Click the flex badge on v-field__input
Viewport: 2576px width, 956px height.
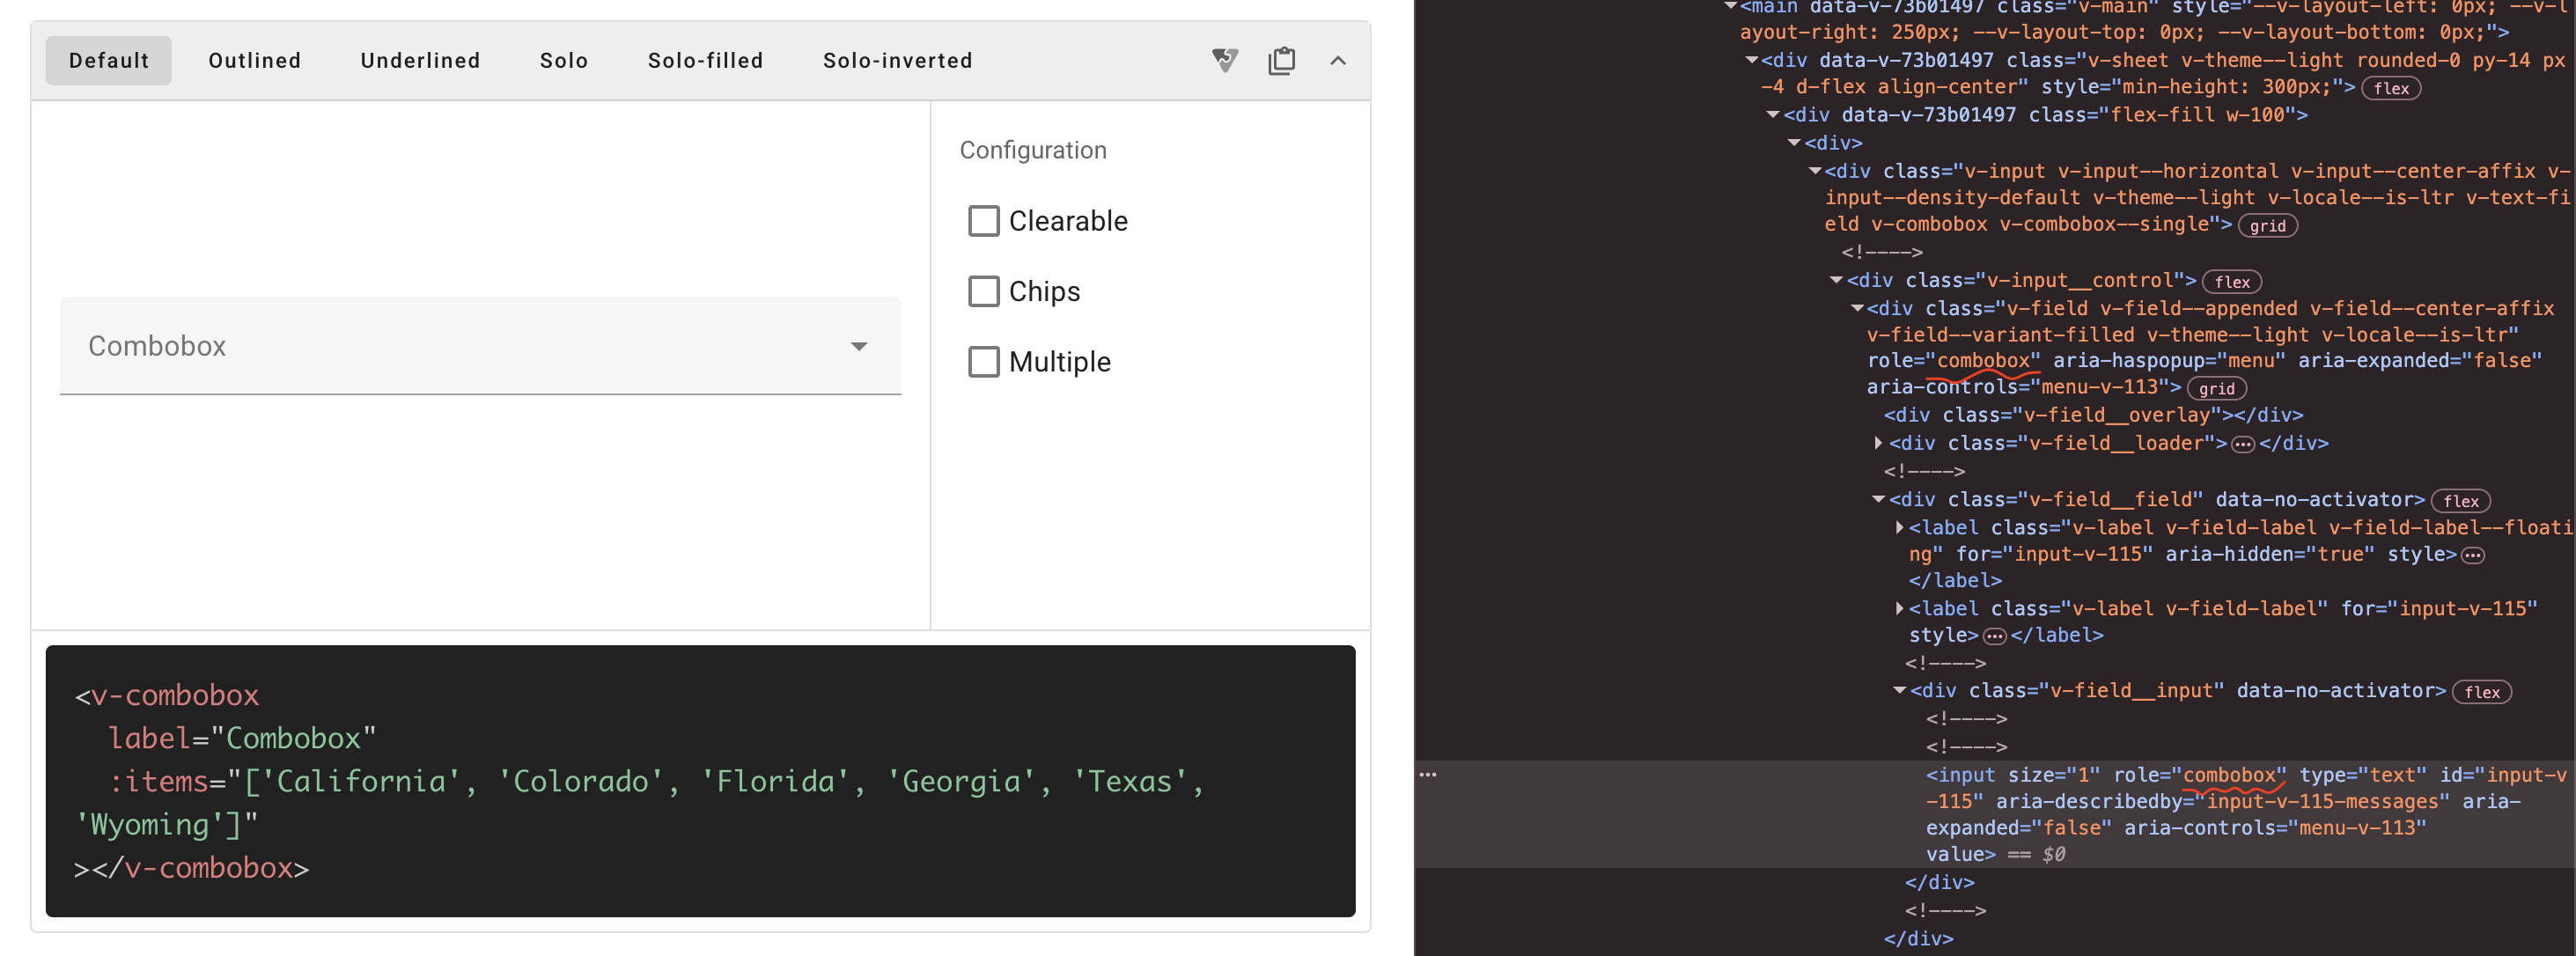[2483, 691]
